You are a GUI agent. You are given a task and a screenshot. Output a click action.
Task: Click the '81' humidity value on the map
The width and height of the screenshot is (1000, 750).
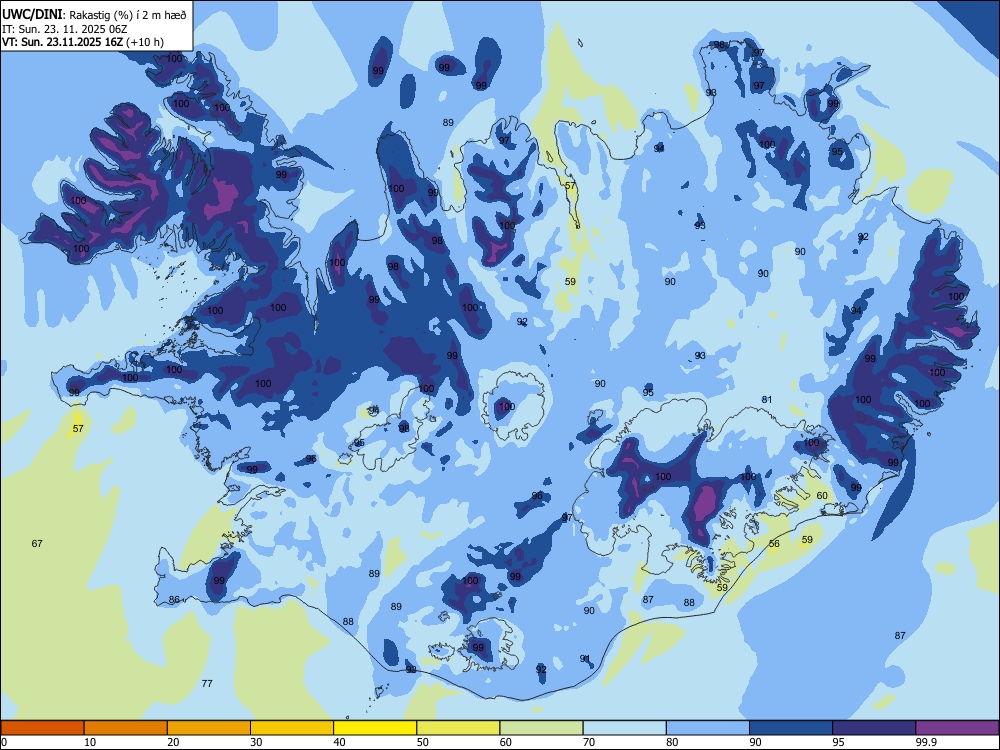767,399
